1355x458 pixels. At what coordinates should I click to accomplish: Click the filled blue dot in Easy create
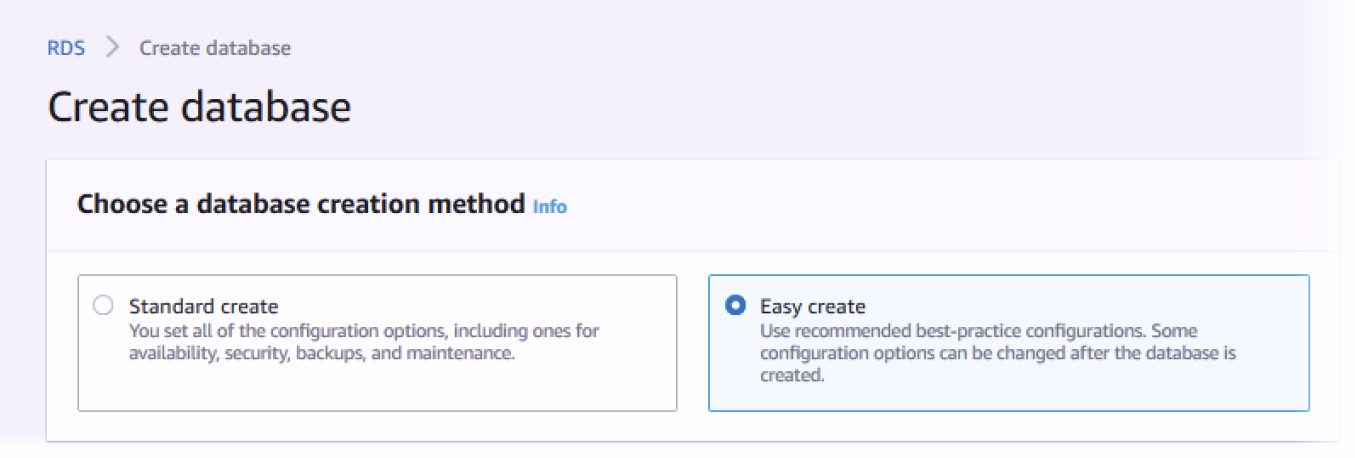point(736,306)
